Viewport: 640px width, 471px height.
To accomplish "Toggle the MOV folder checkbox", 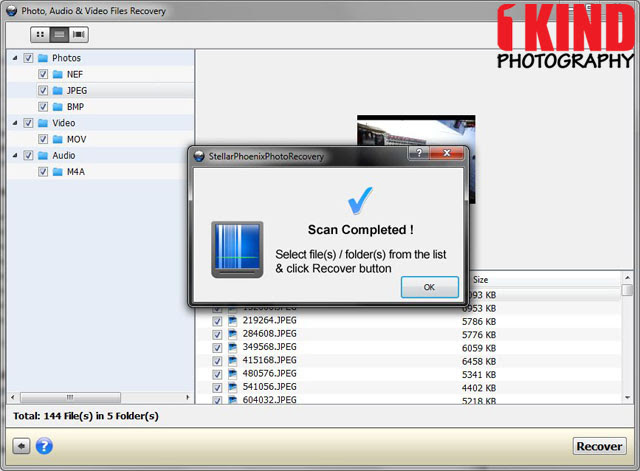I will point(43,139).
